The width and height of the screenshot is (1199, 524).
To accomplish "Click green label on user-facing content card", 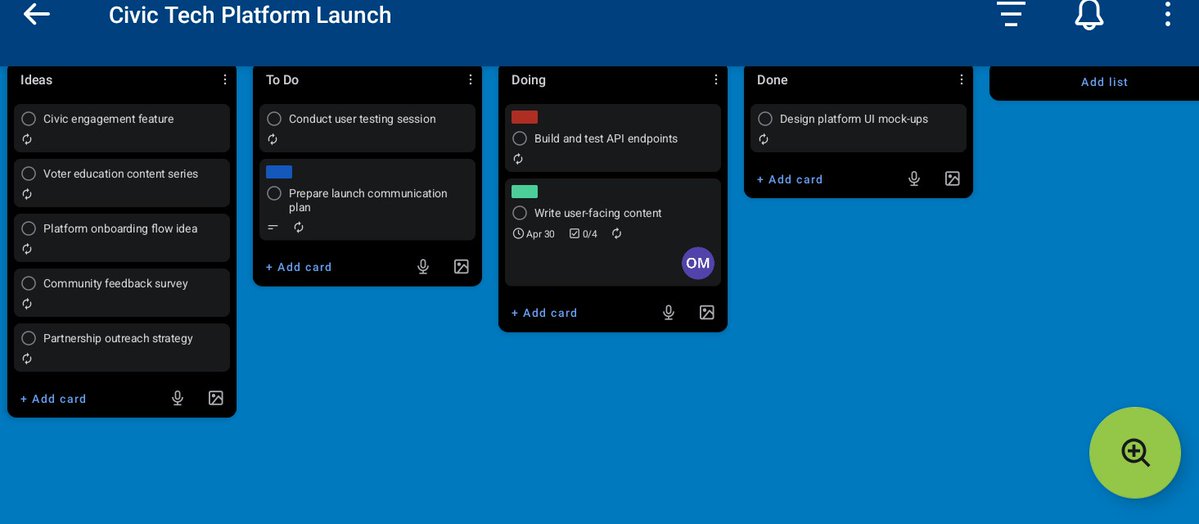I will pyautogui.click(x=525, y=191).
